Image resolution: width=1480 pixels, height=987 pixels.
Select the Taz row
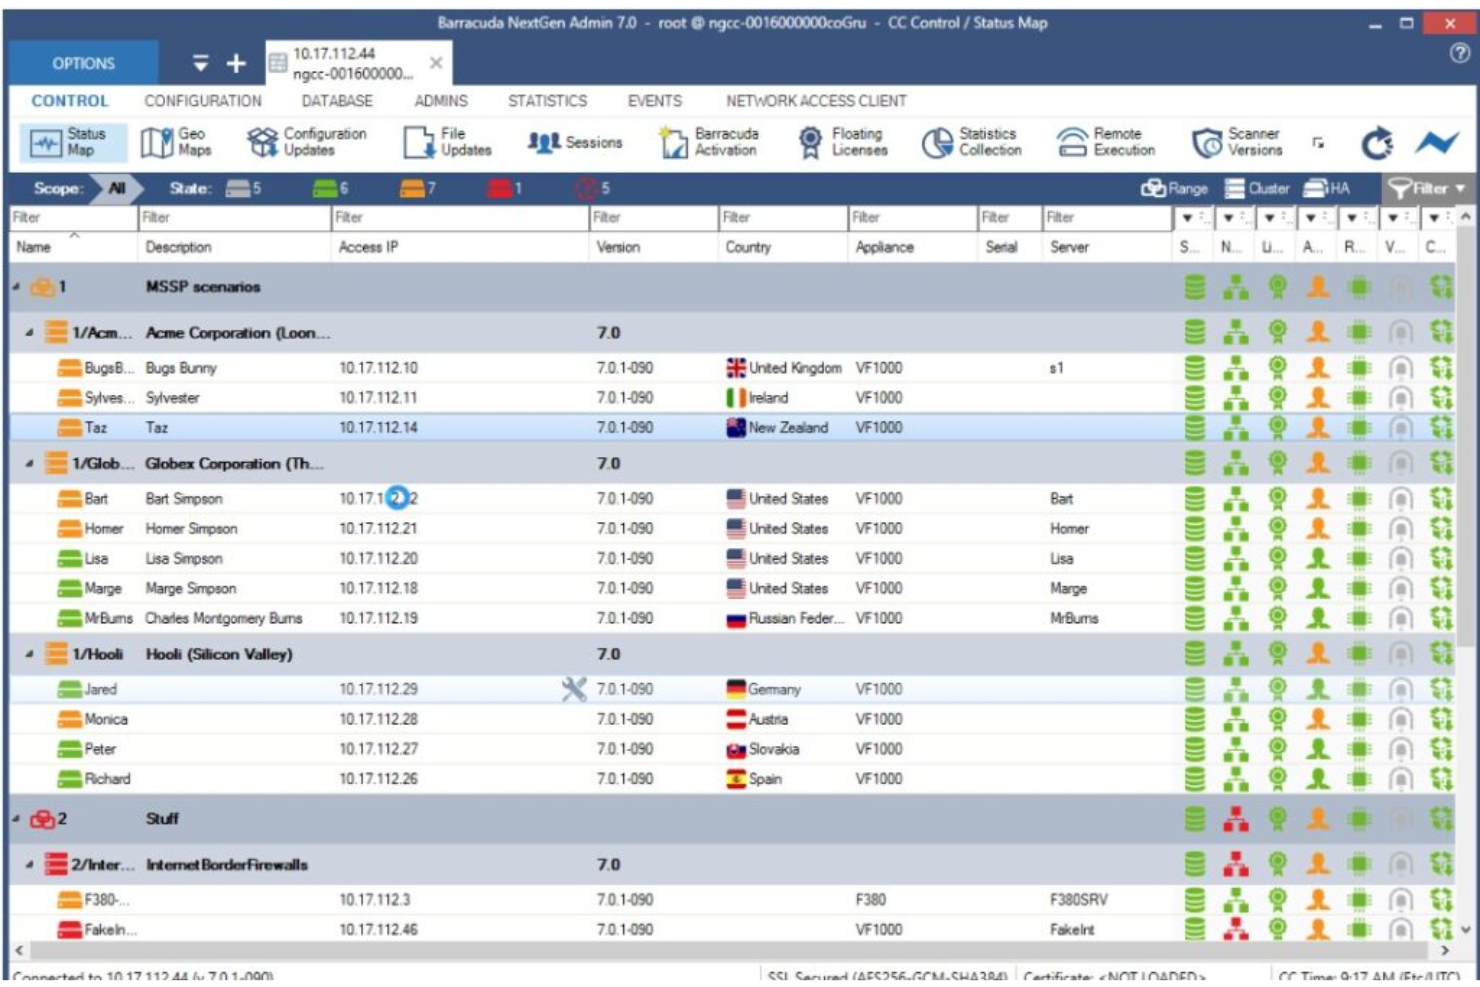pyautogui.click(x=733, y=427)
